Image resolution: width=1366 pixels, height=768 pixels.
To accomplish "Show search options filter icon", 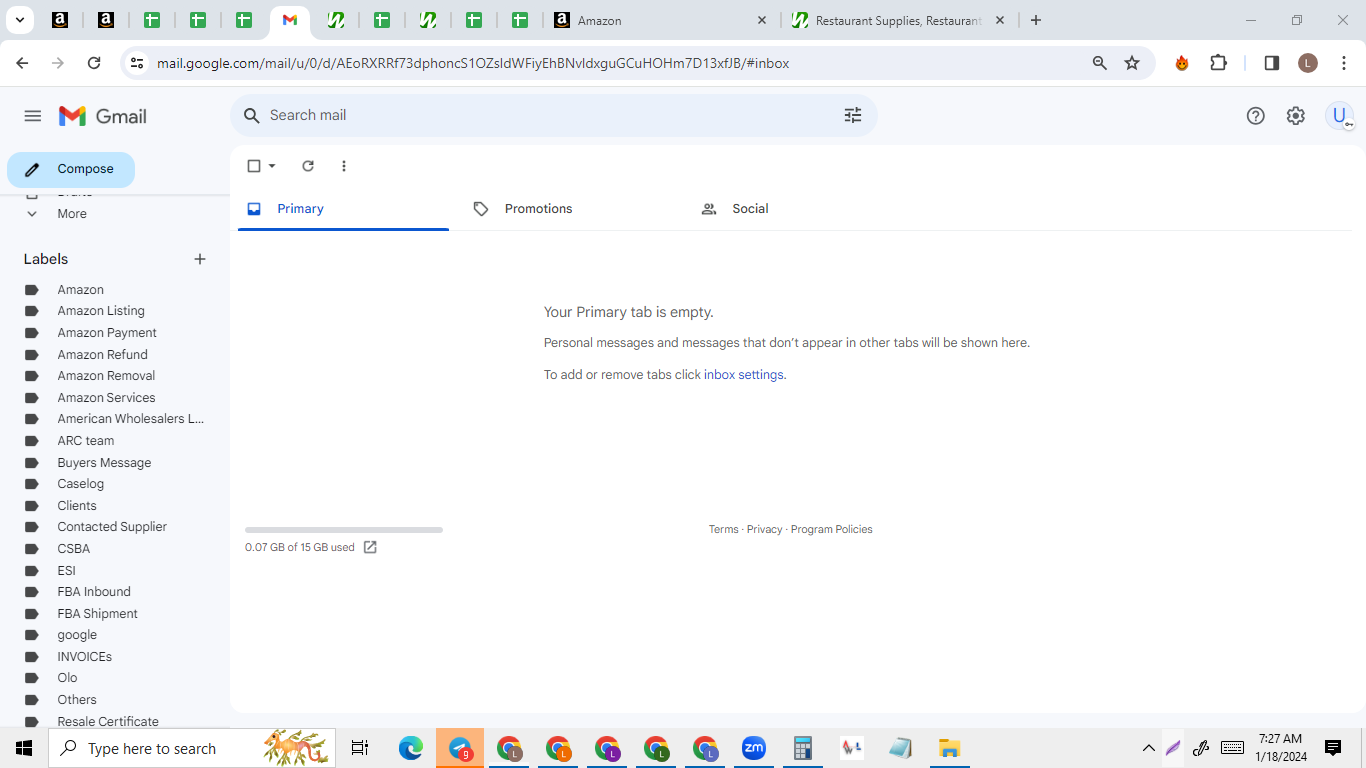I will (x=853, y=116).
